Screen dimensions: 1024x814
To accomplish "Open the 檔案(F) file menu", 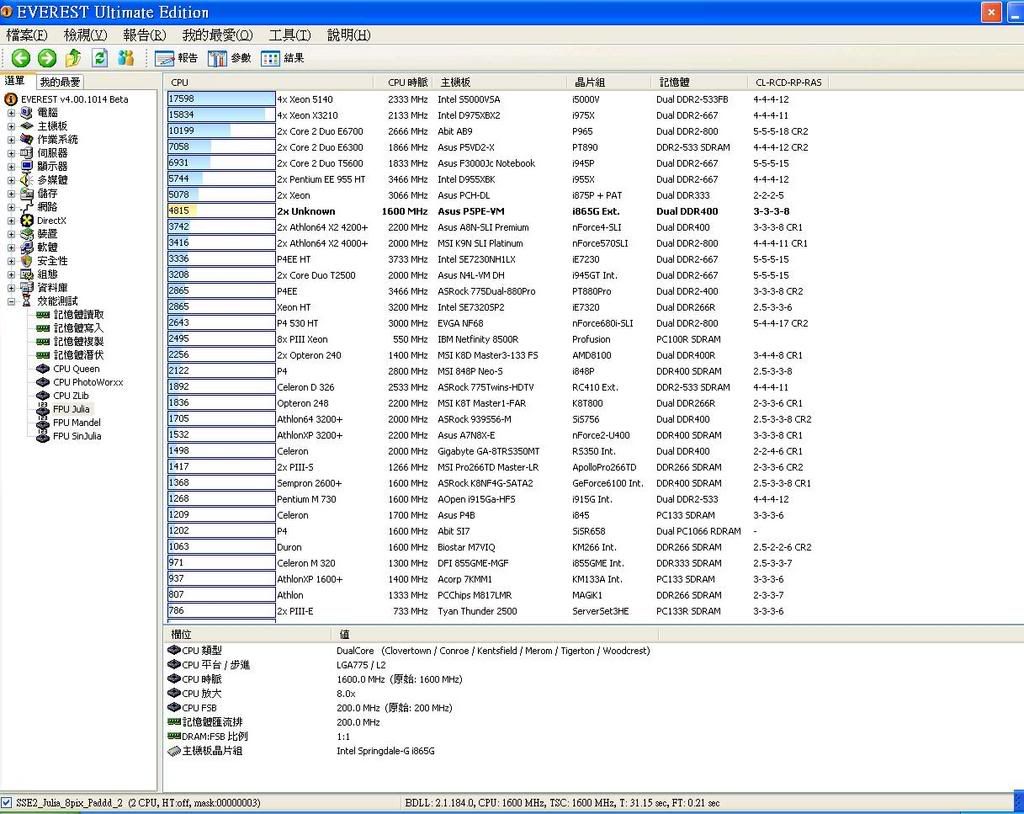I will pyautogui.click(x=27, y=35).
